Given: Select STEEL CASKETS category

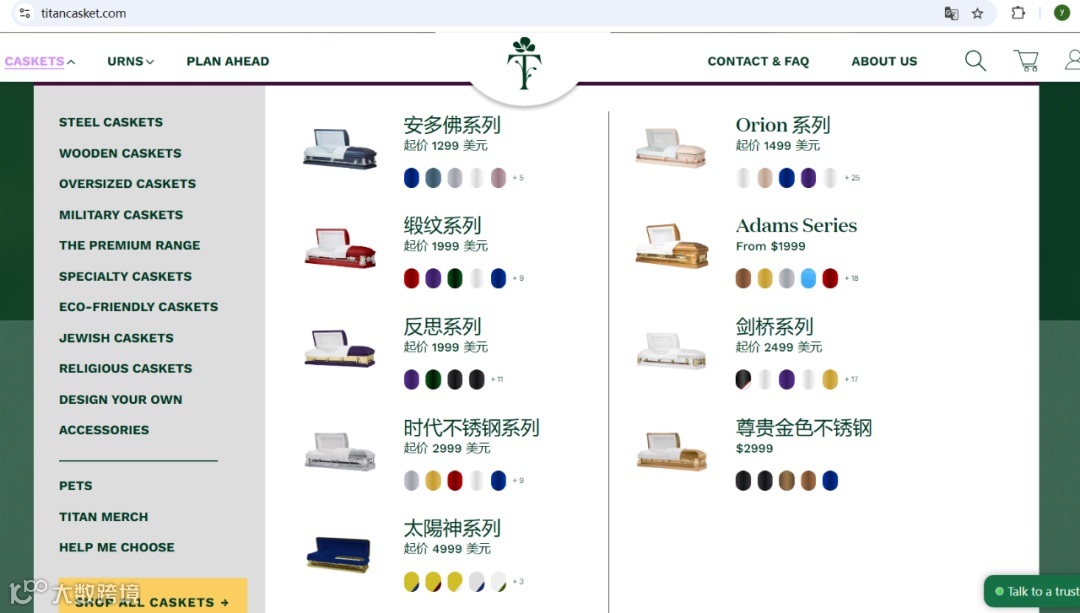Looking at the screenshot, I should tap(111, 122).
